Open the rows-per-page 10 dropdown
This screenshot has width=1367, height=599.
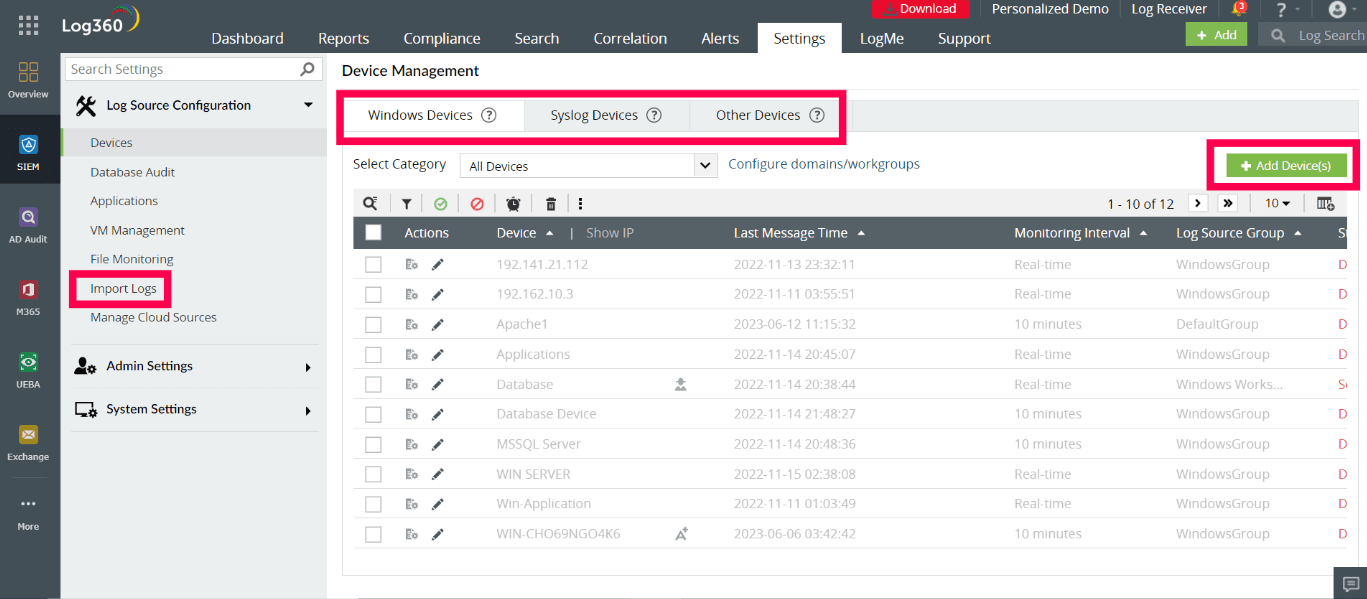point(1277,203)
